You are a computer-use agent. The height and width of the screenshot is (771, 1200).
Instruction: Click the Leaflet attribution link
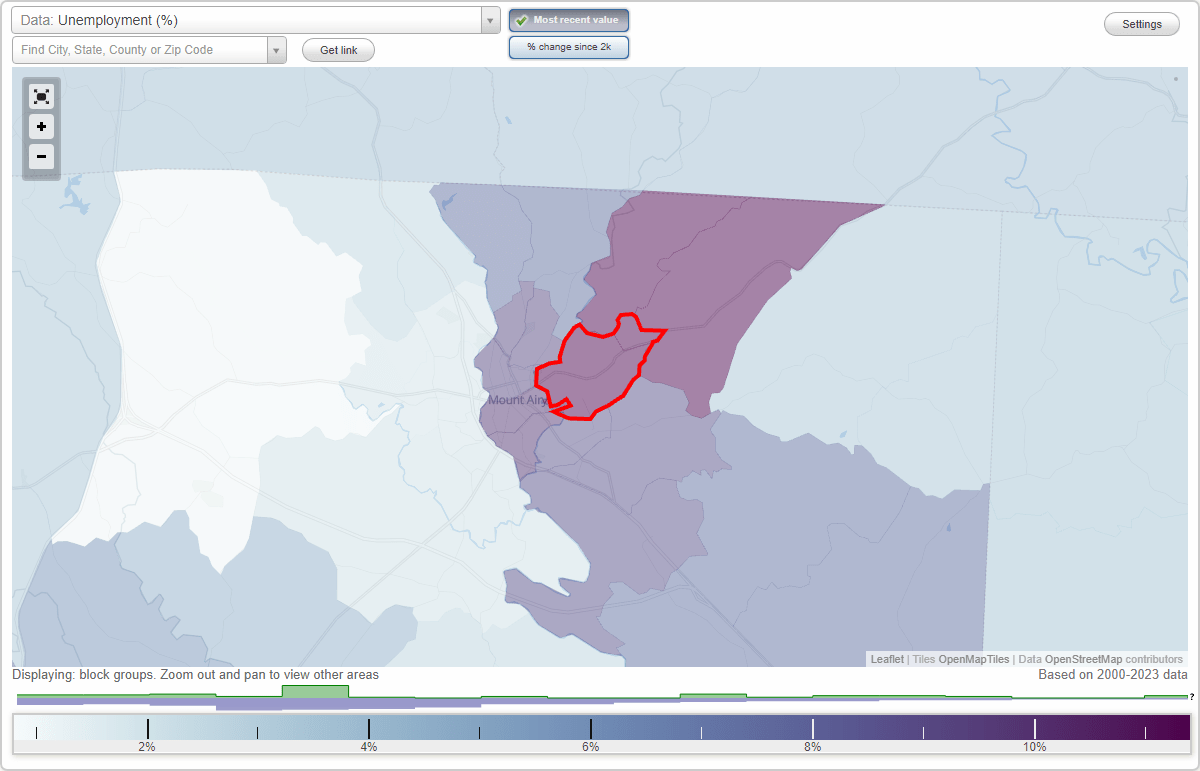pyautogui.click(x=884, y=659)
